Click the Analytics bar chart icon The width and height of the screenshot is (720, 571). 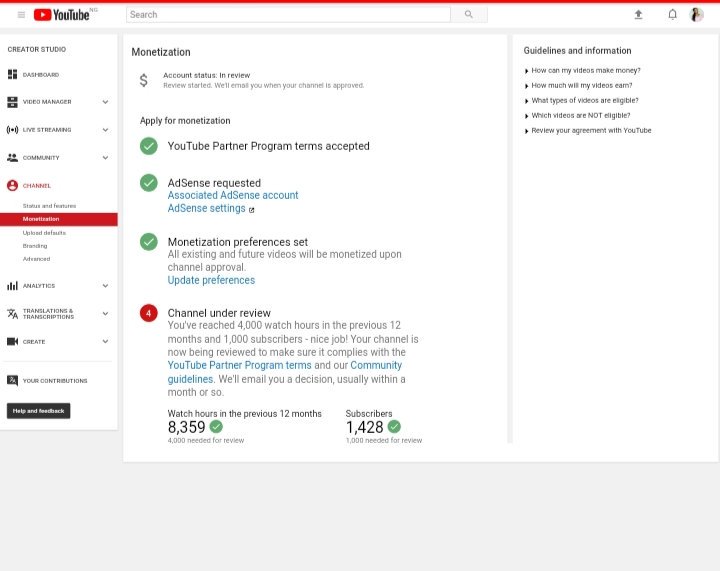[x=12, y=286]
